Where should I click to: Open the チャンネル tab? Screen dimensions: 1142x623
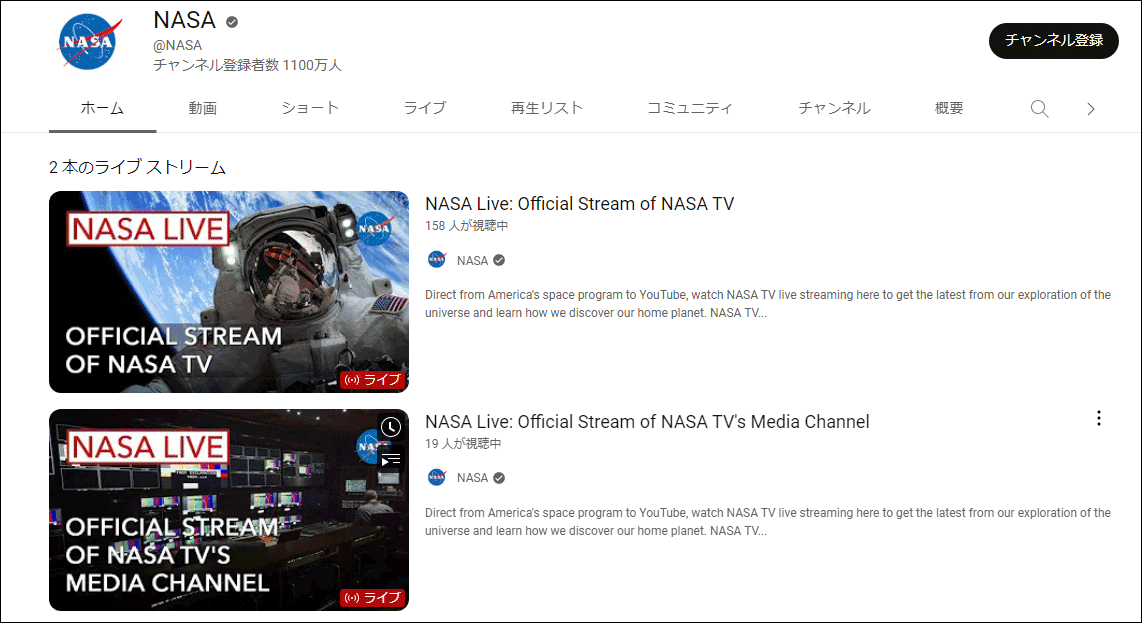(834, 108)
